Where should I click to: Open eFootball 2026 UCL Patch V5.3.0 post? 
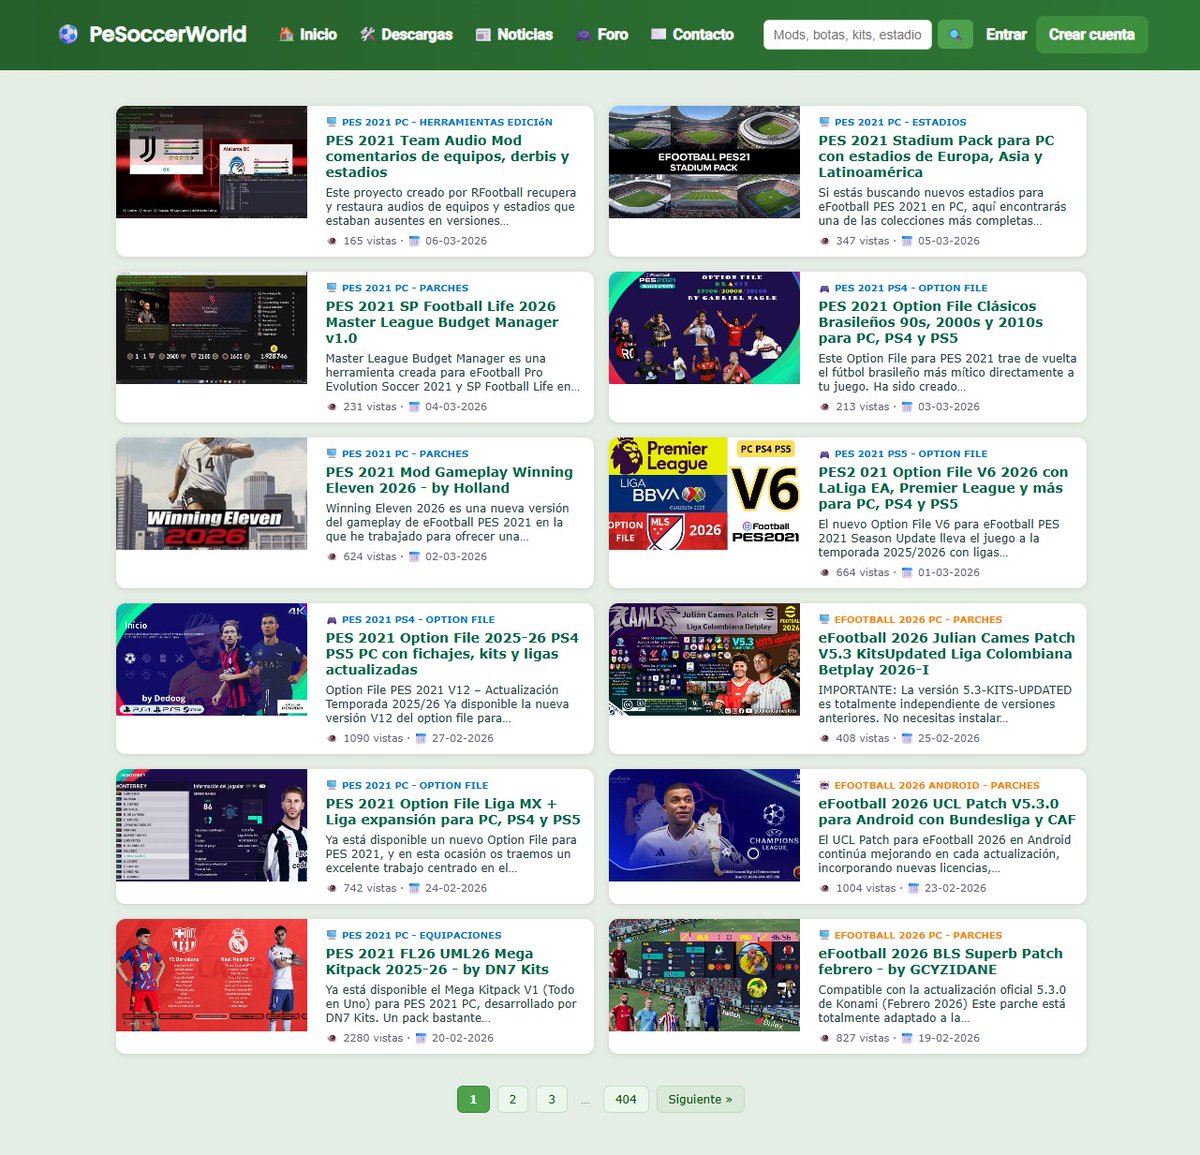click(947, 812)
